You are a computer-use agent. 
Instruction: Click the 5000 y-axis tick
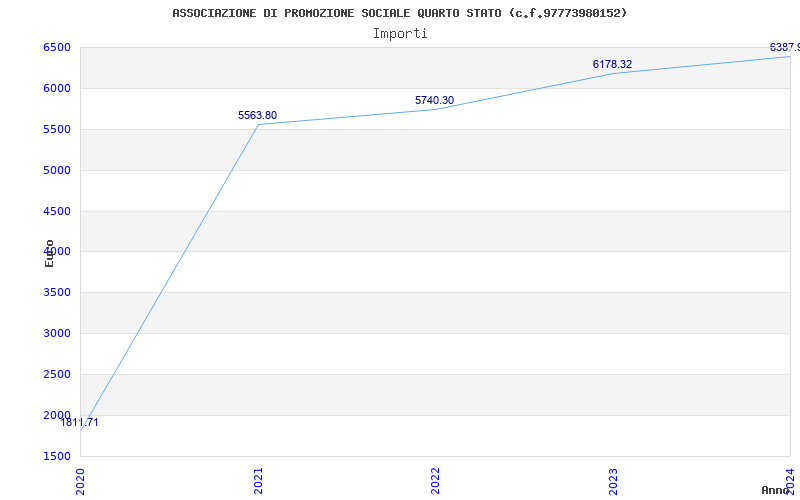point(57,170)
